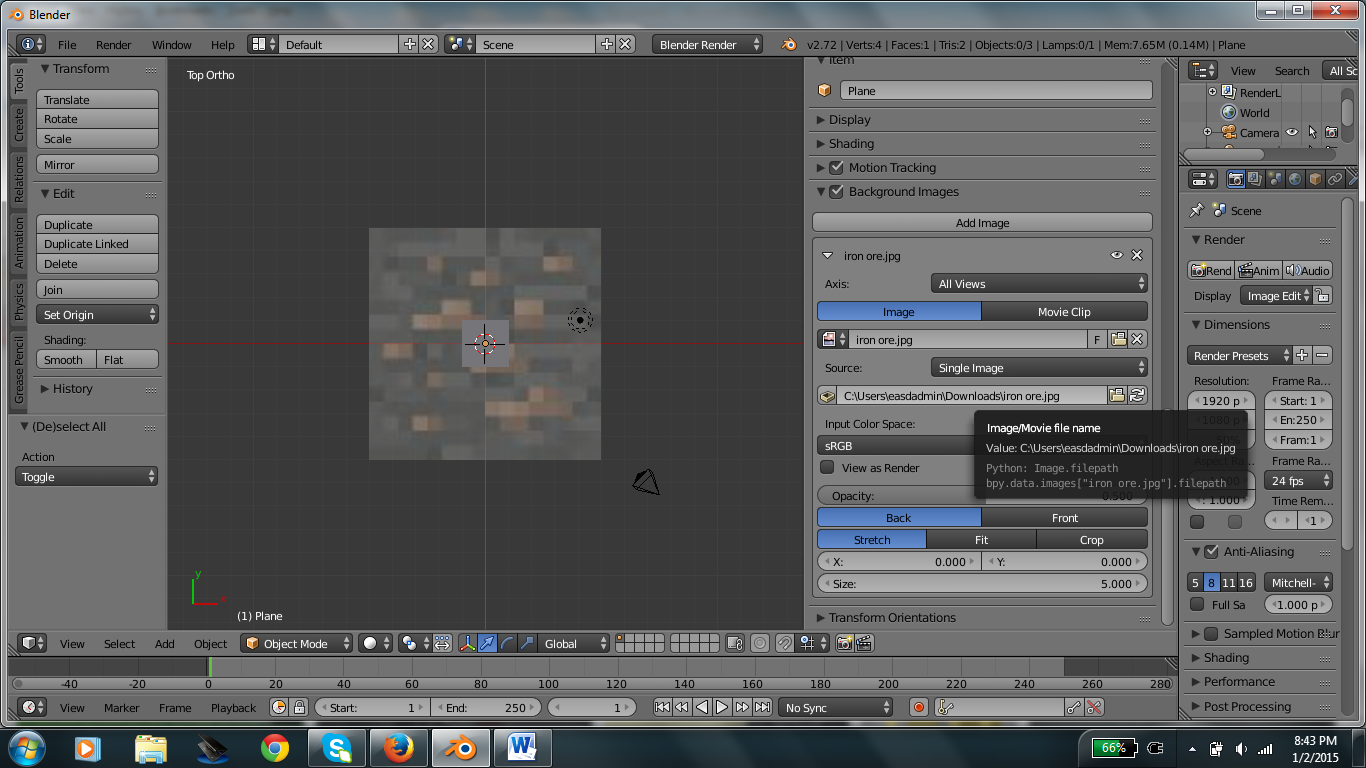Viewport: 1366px width, 768px height.
Task: Open the Blender Render engine dropdown
Action: pos(707,44)
